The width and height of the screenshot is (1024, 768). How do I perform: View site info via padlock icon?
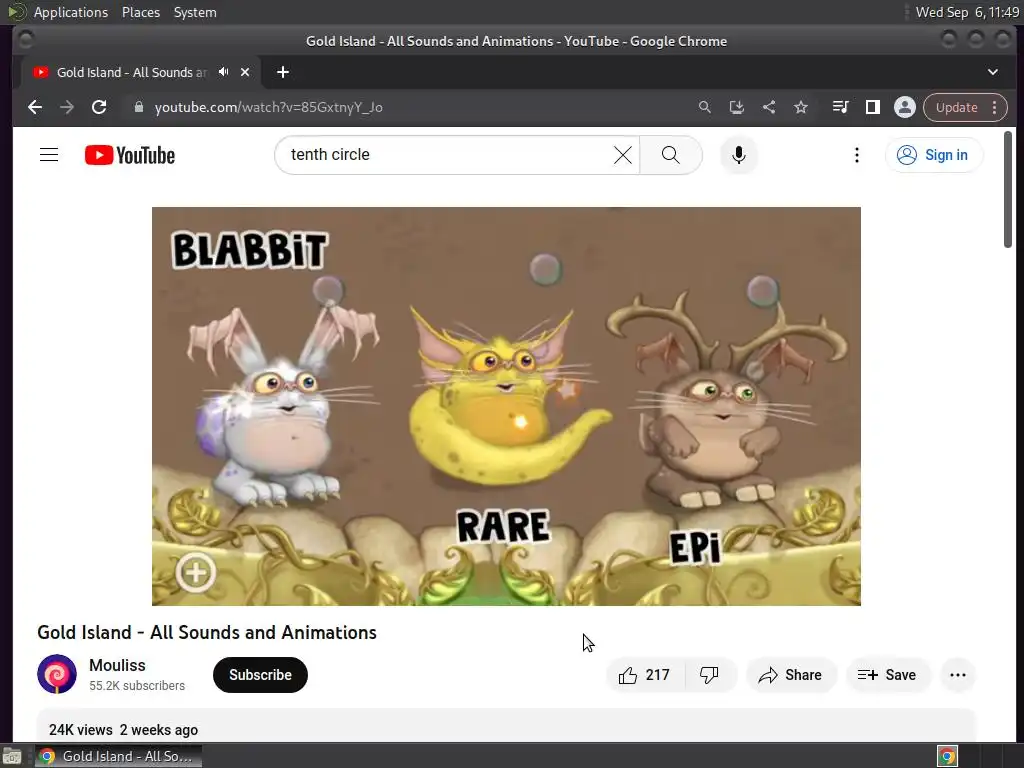(138, 107)
